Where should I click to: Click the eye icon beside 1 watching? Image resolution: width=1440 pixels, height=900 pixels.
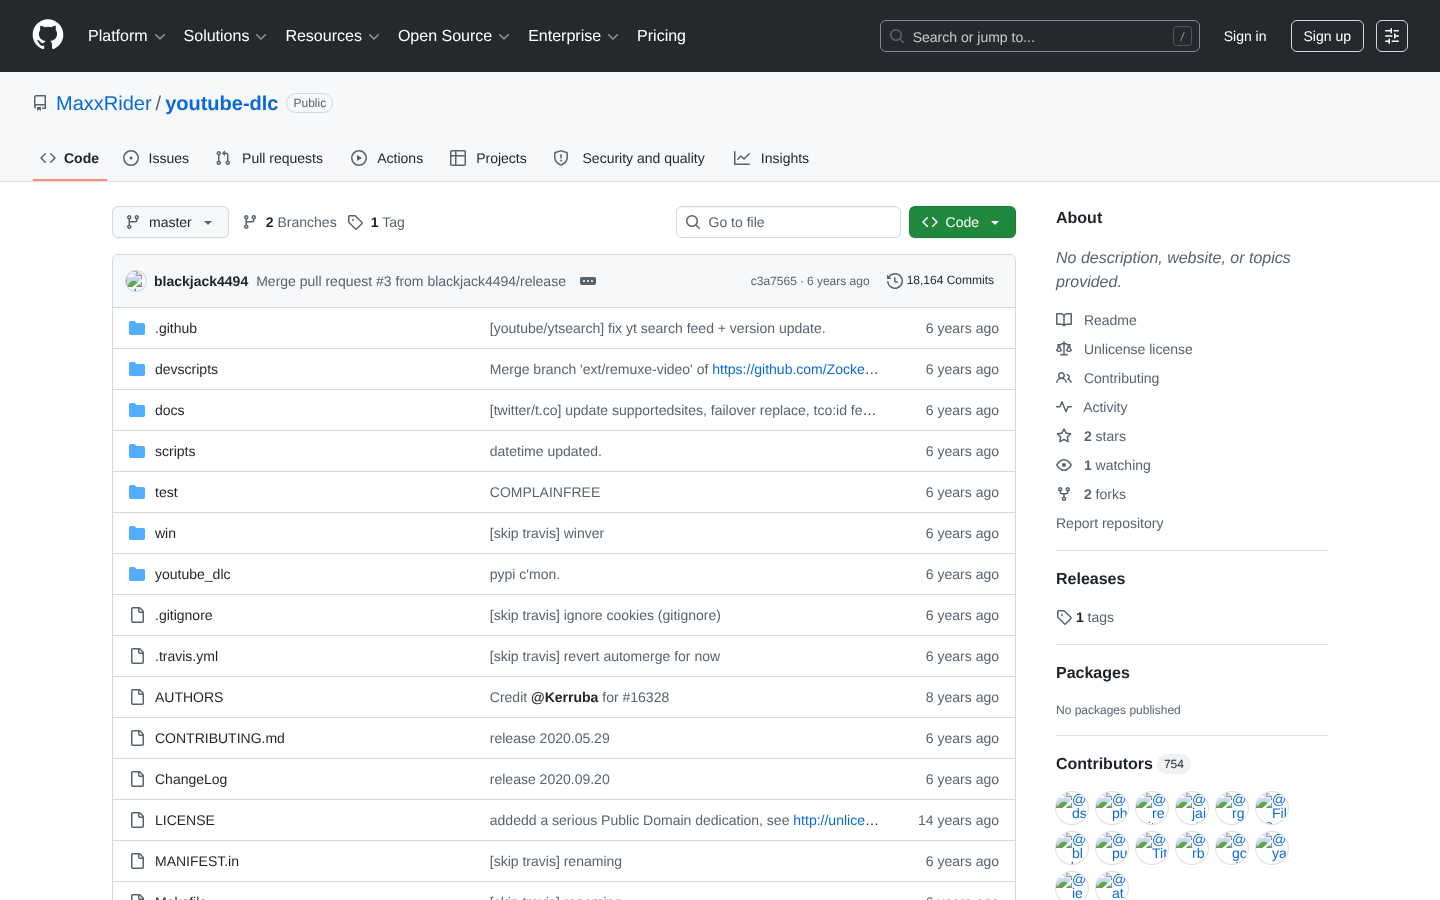[x=1064, y=465]
